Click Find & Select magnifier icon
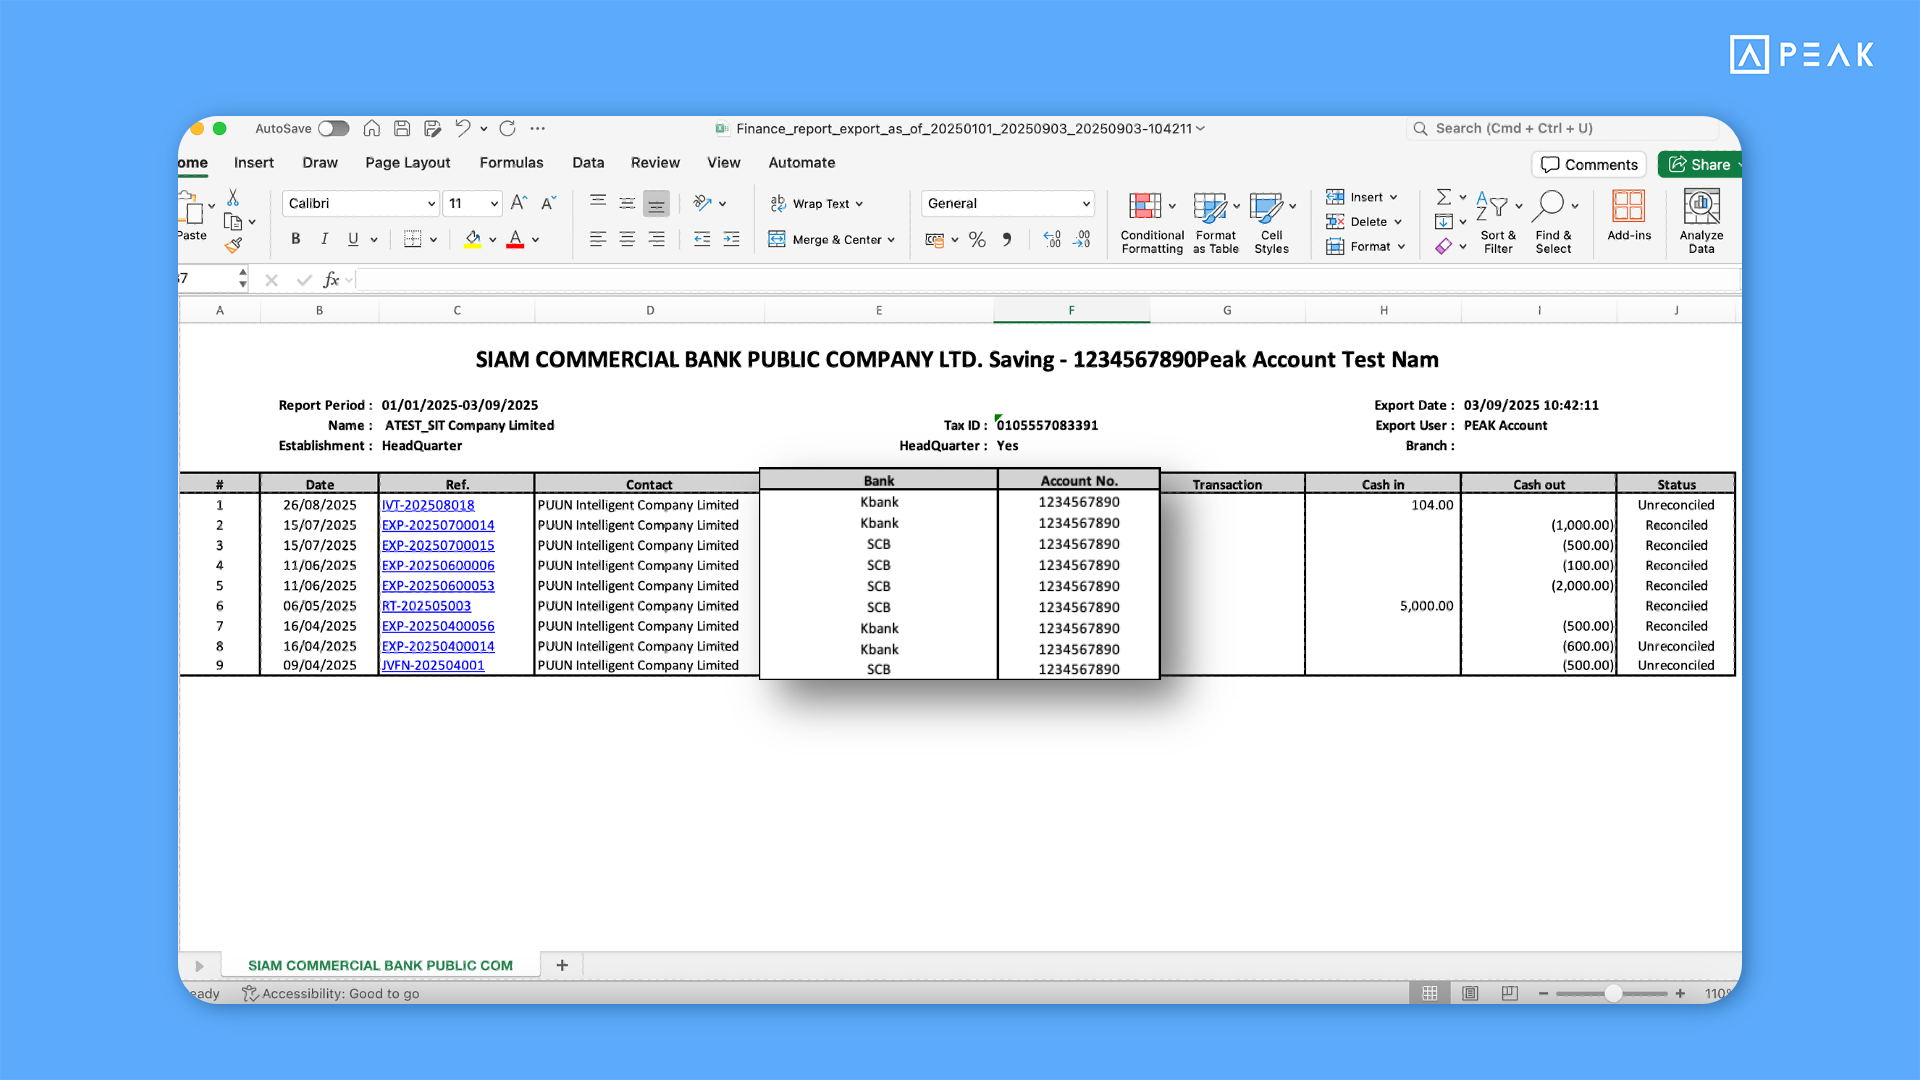The height and width of the screenshot is (1080, 1920). [x=1549, y=205]
